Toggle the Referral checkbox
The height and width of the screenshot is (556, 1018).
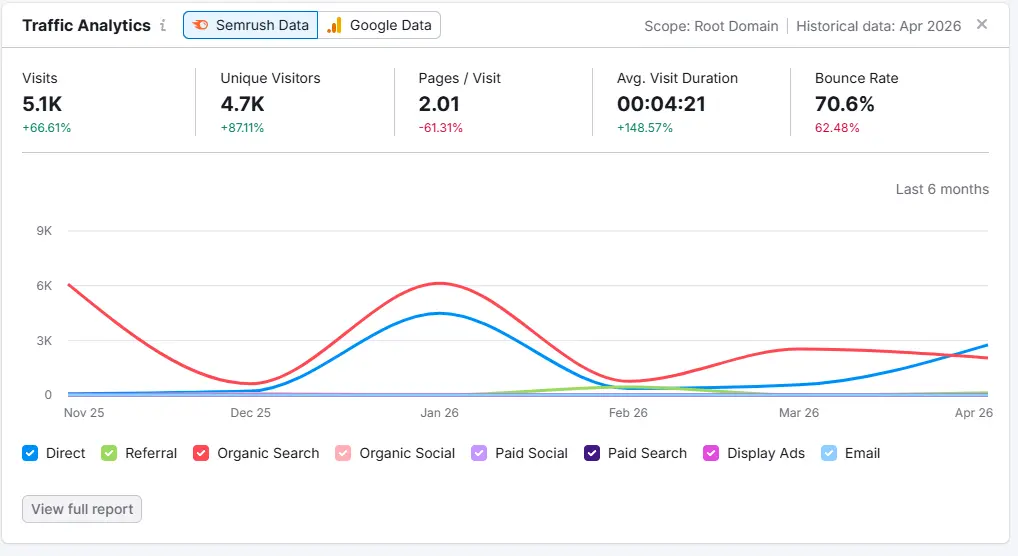(x=109, y=453)
